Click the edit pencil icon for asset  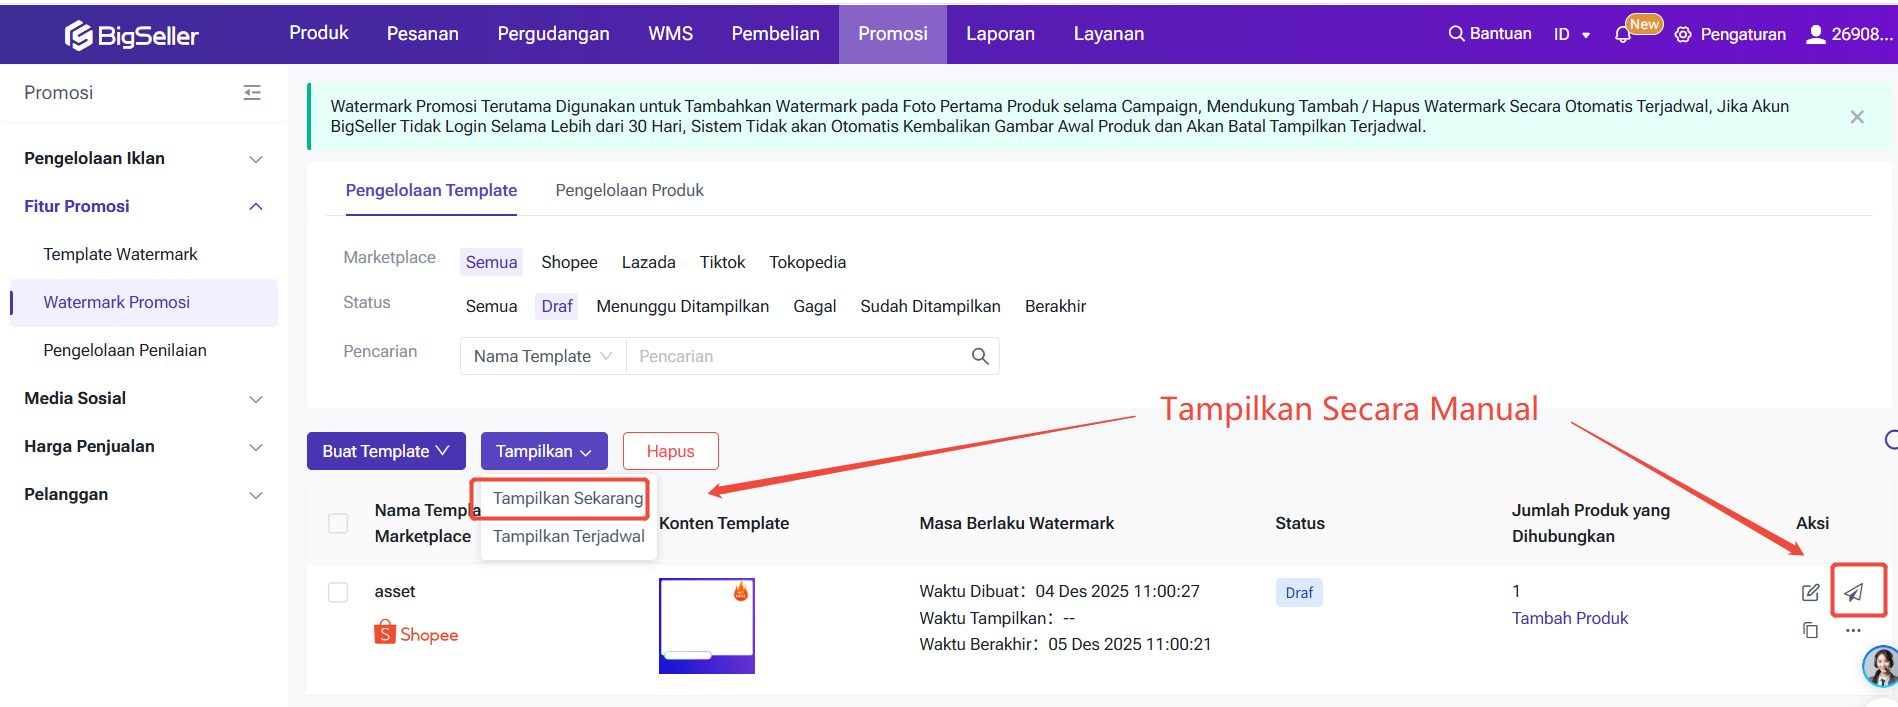pos(1810,592)
